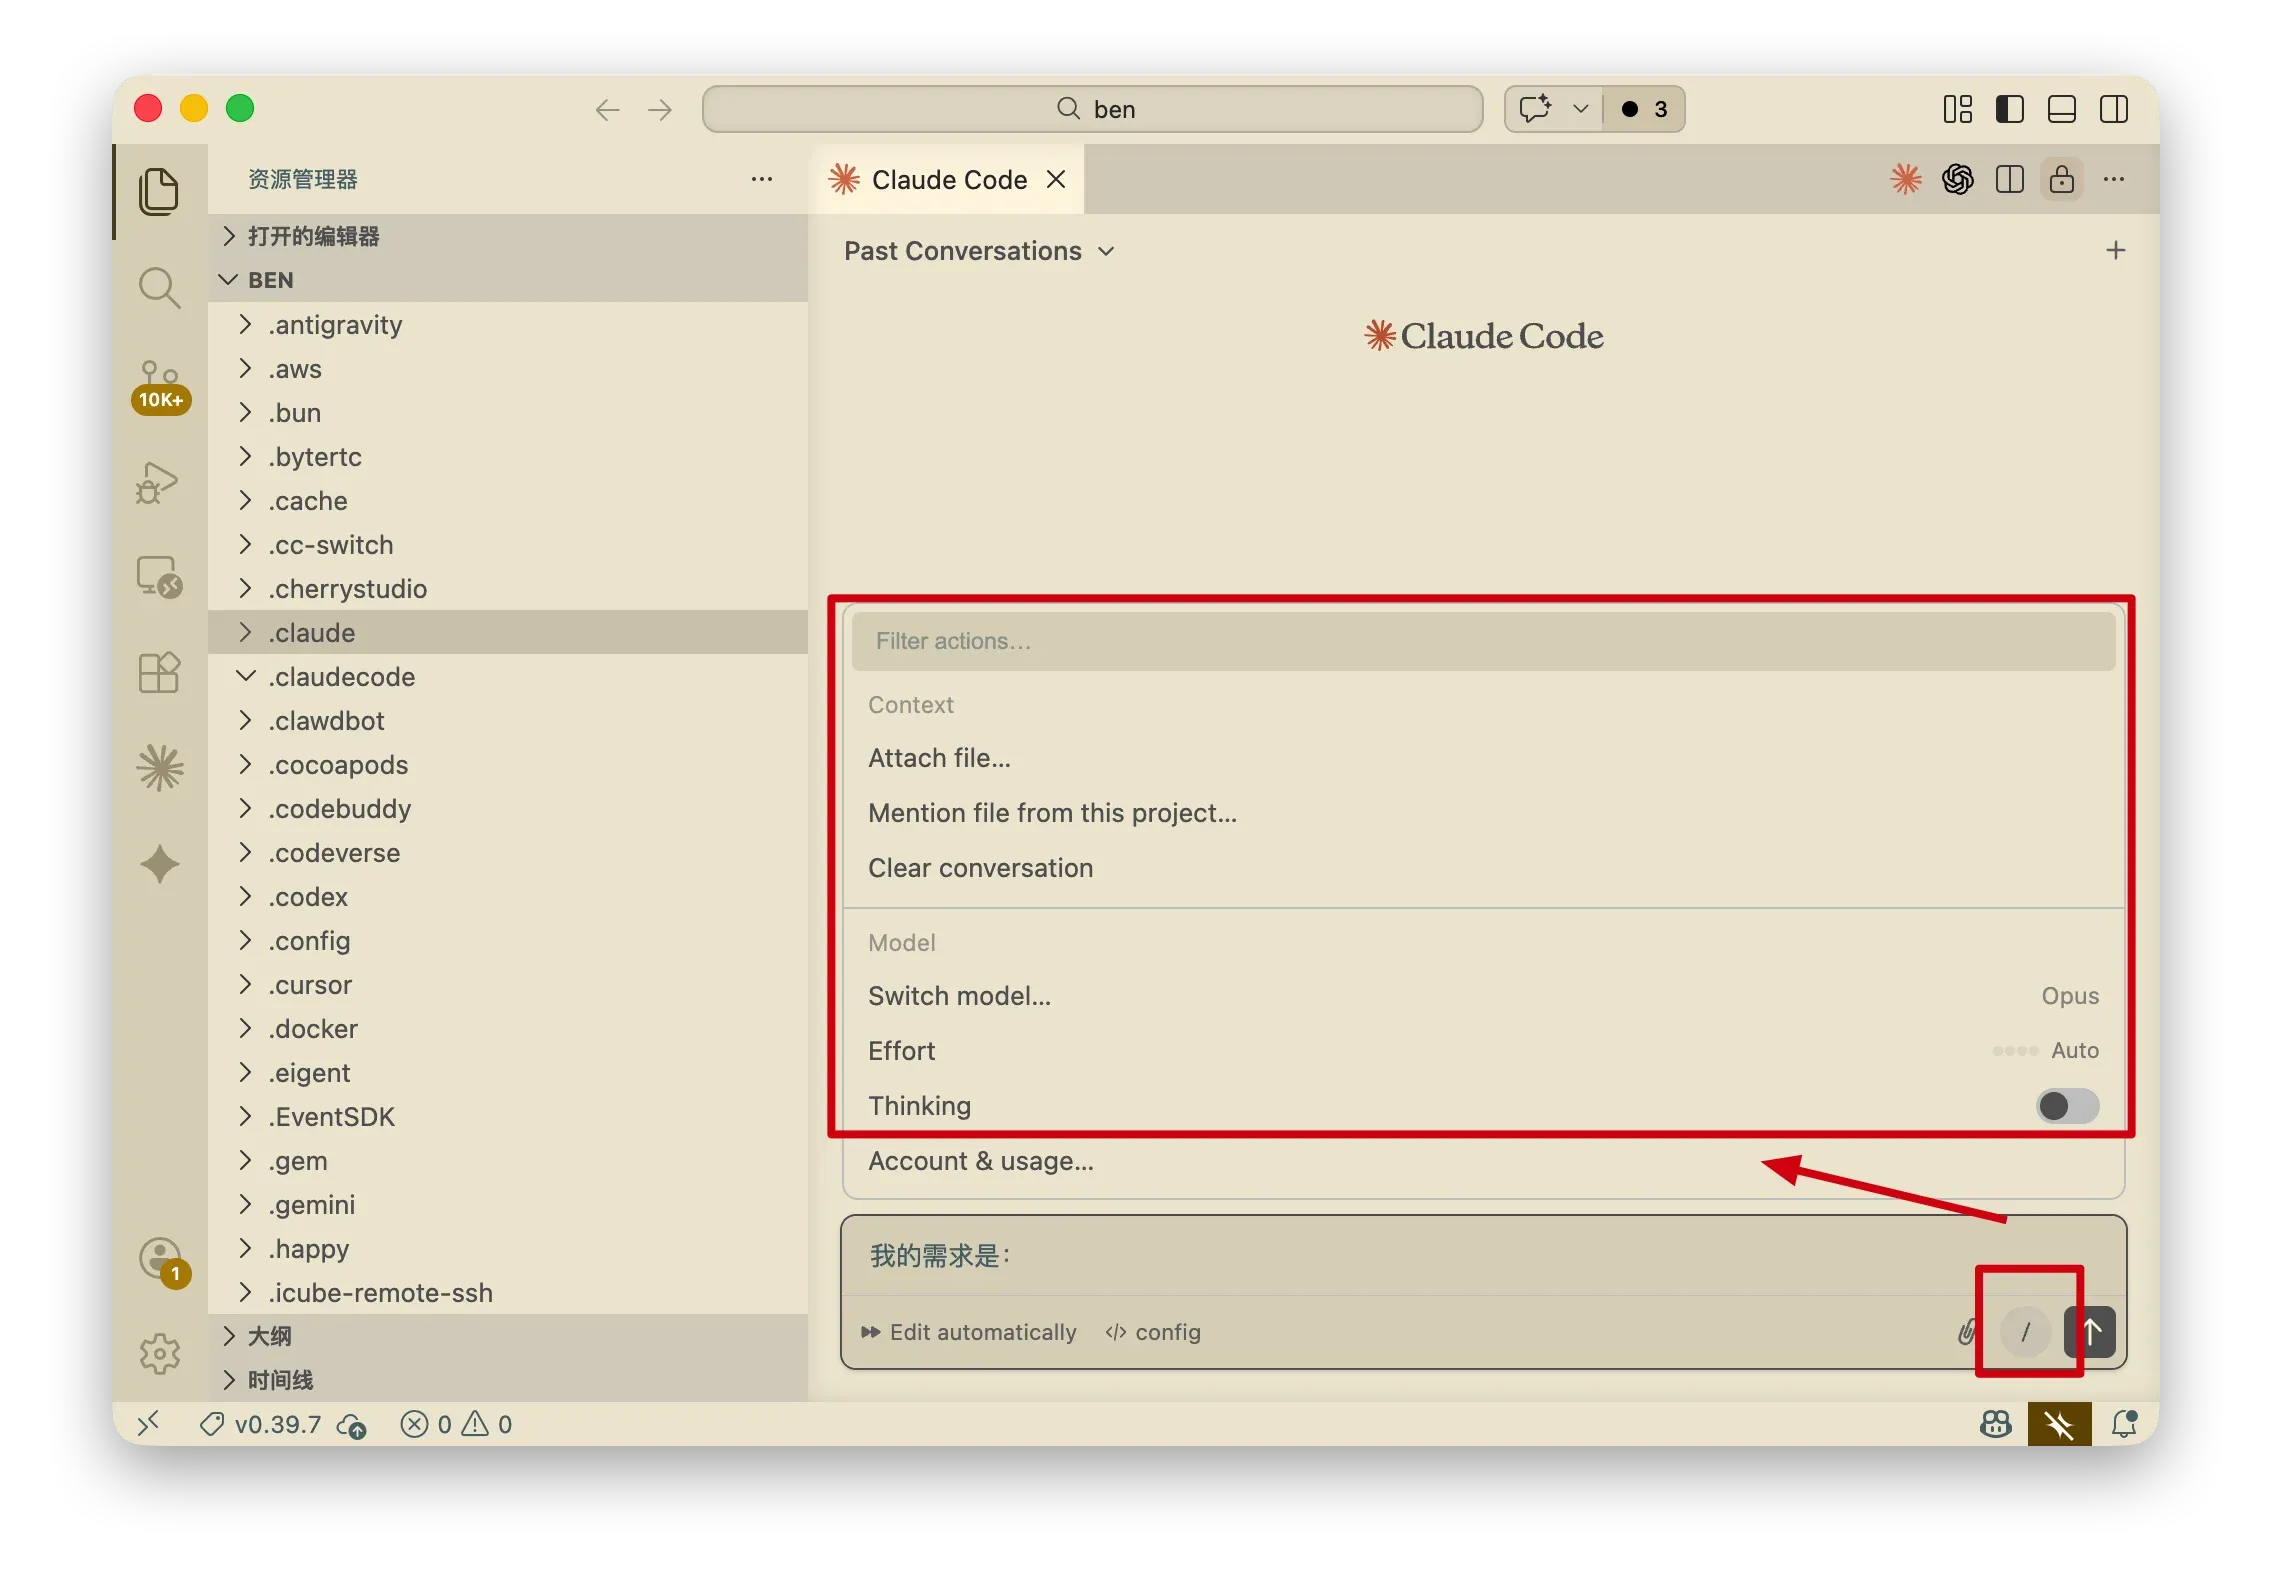Open the Remote Explorer view
The height and width of the screenshot is (1596, 2272).
click(x=159, y=577)
